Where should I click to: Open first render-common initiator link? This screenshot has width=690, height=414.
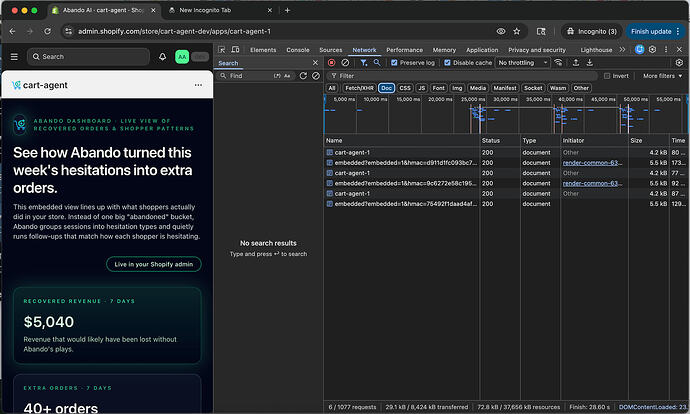[592, 163]
